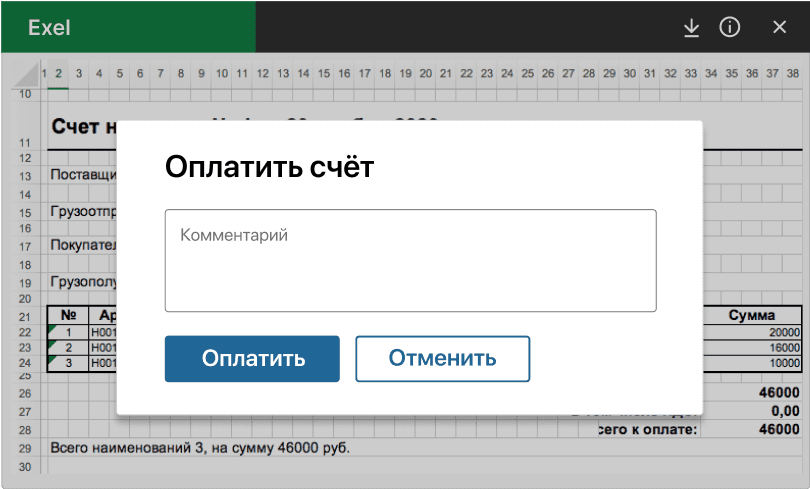810x489 pixels.
Task: Click the 46000 value in row 26
Action: point(779,392)
